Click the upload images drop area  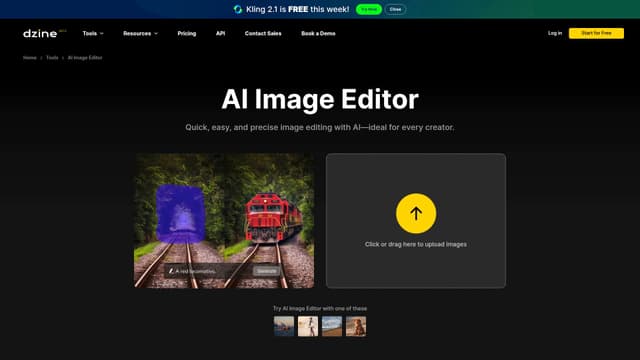point(416,221)
